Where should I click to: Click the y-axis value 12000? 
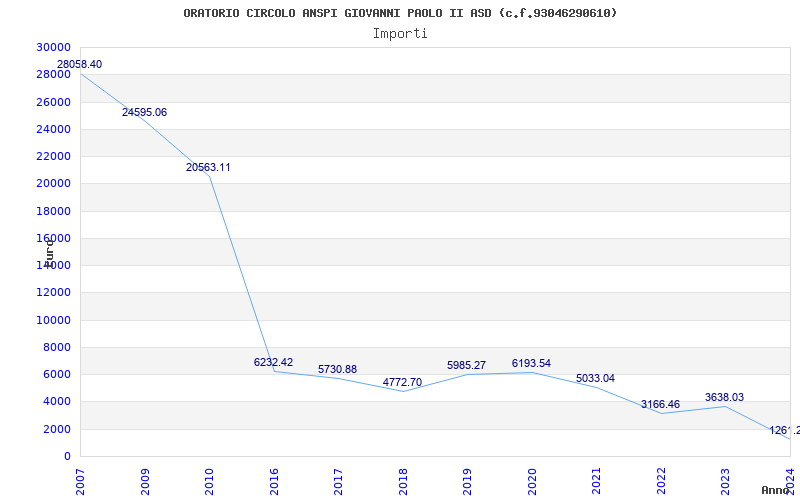(x=54, y=292)
